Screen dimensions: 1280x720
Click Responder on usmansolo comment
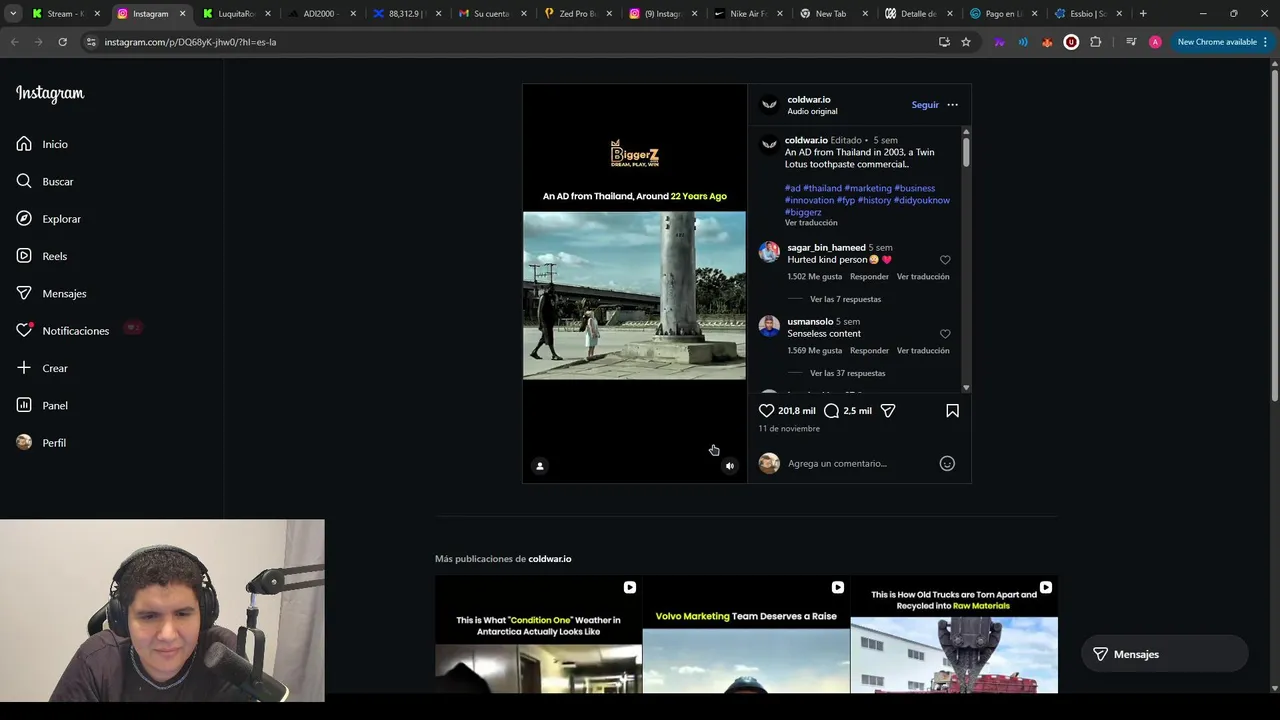click(869, 351)
